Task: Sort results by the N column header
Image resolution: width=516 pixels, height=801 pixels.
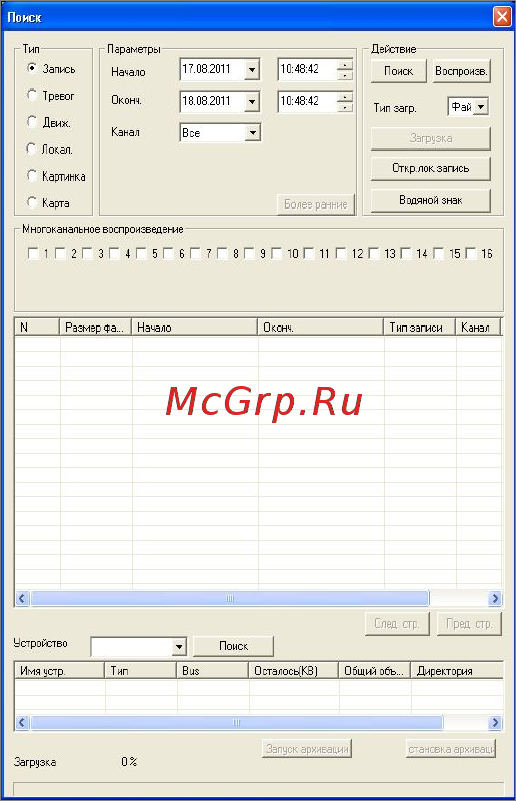Action: (37, 327)
